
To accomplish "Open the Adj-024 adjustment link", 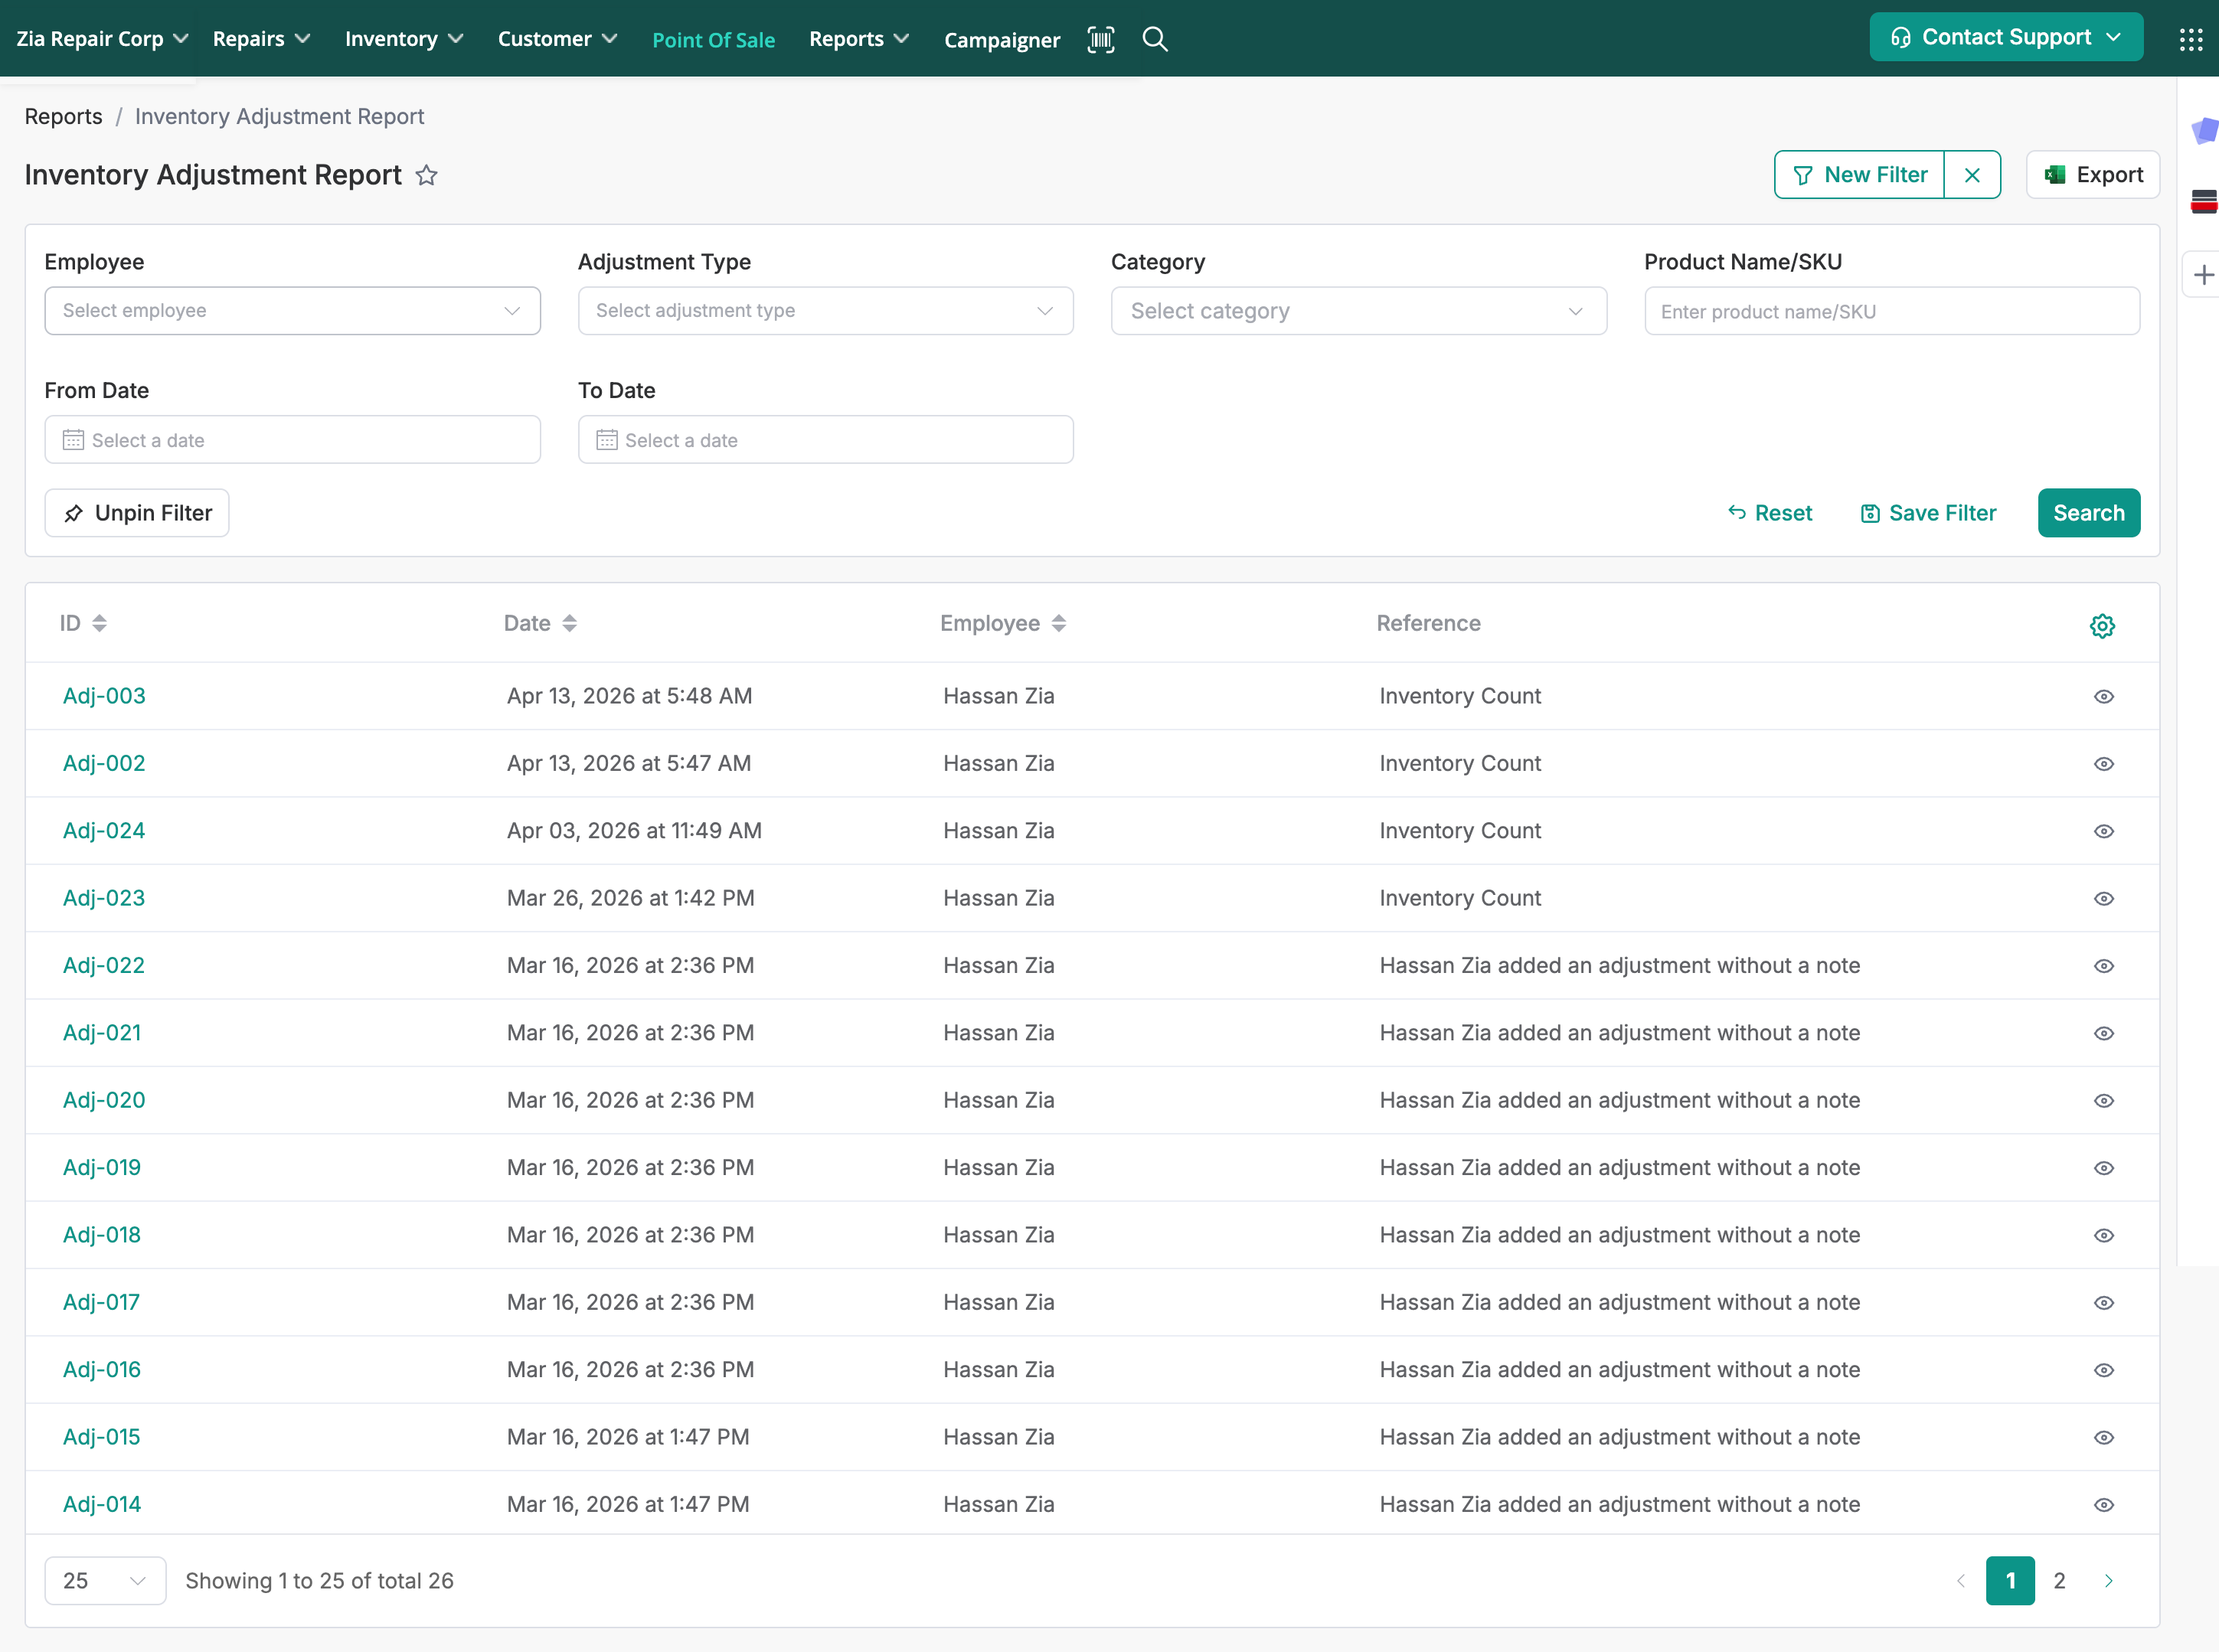I will coord(104,831).
